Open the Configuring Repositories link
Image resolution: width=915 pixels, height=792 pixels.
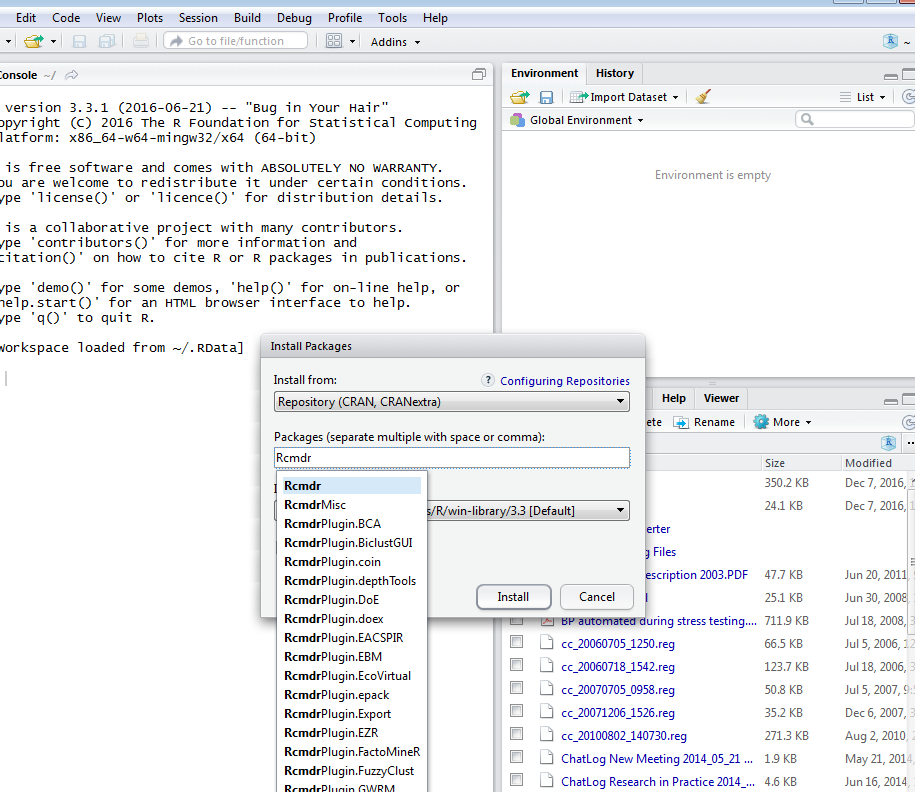coord(567,381)
